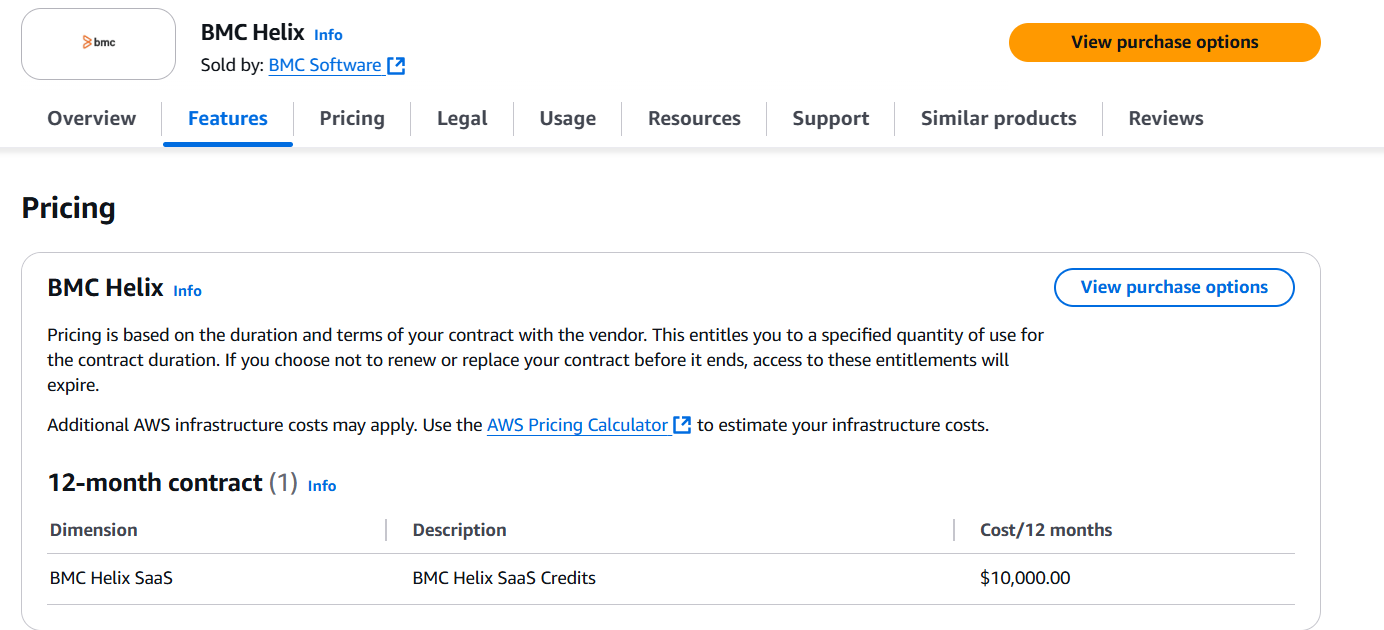Click external icon after AWS Pricing Calculator
The height and width of the screenshot is (630, 1384).
tap(682, 425)
